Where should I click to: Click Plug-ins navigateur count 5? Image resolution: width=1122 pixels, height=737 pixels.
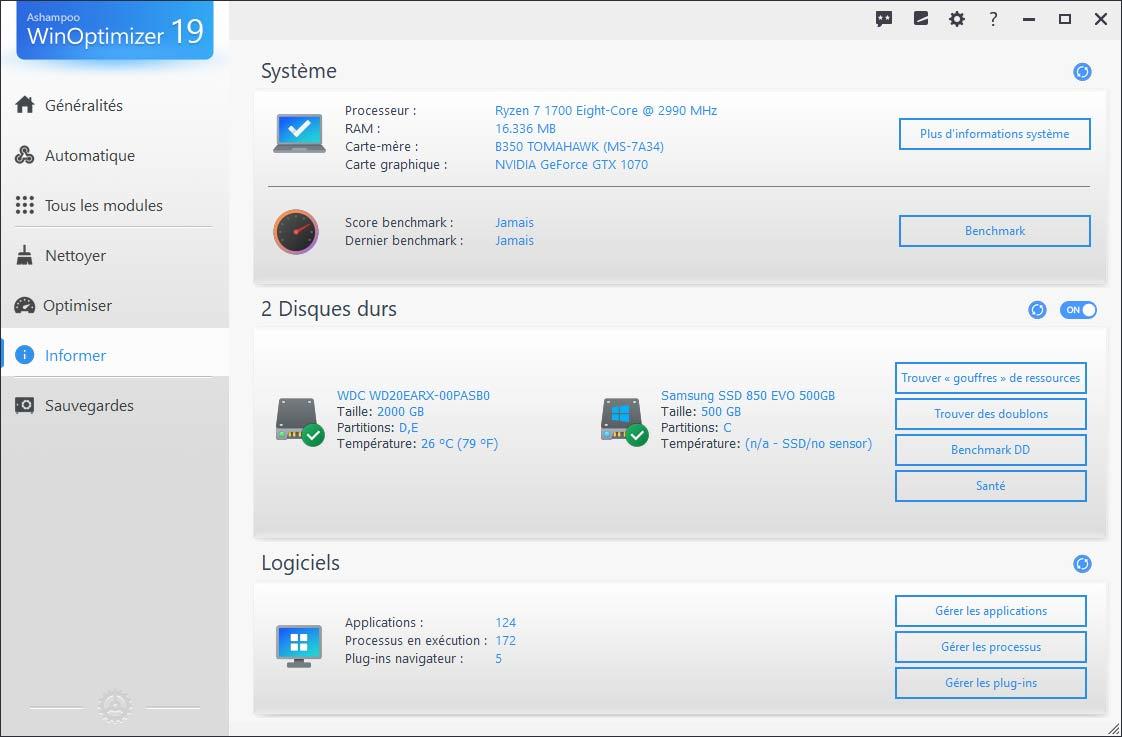click(x=498, y=658)
